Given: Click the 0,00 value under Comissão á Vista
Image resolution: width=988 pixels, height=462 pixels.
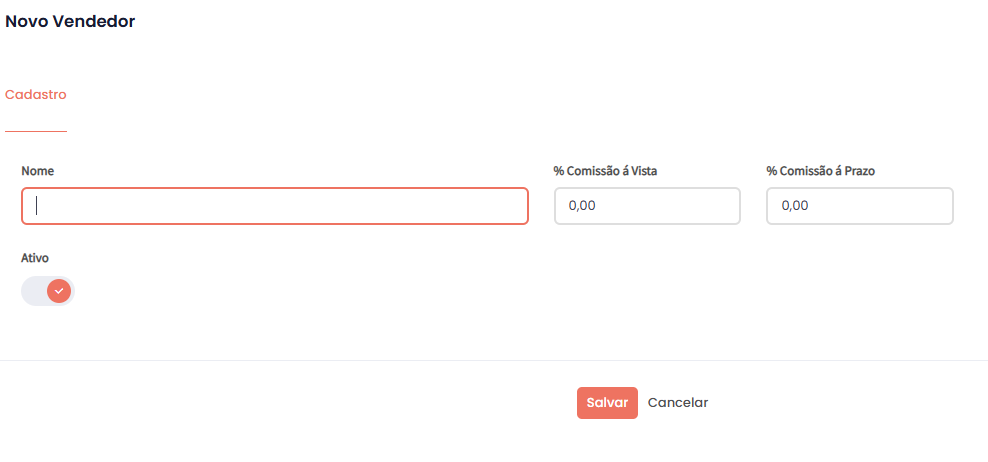Looking at the screenshot, I should point(582,206).
